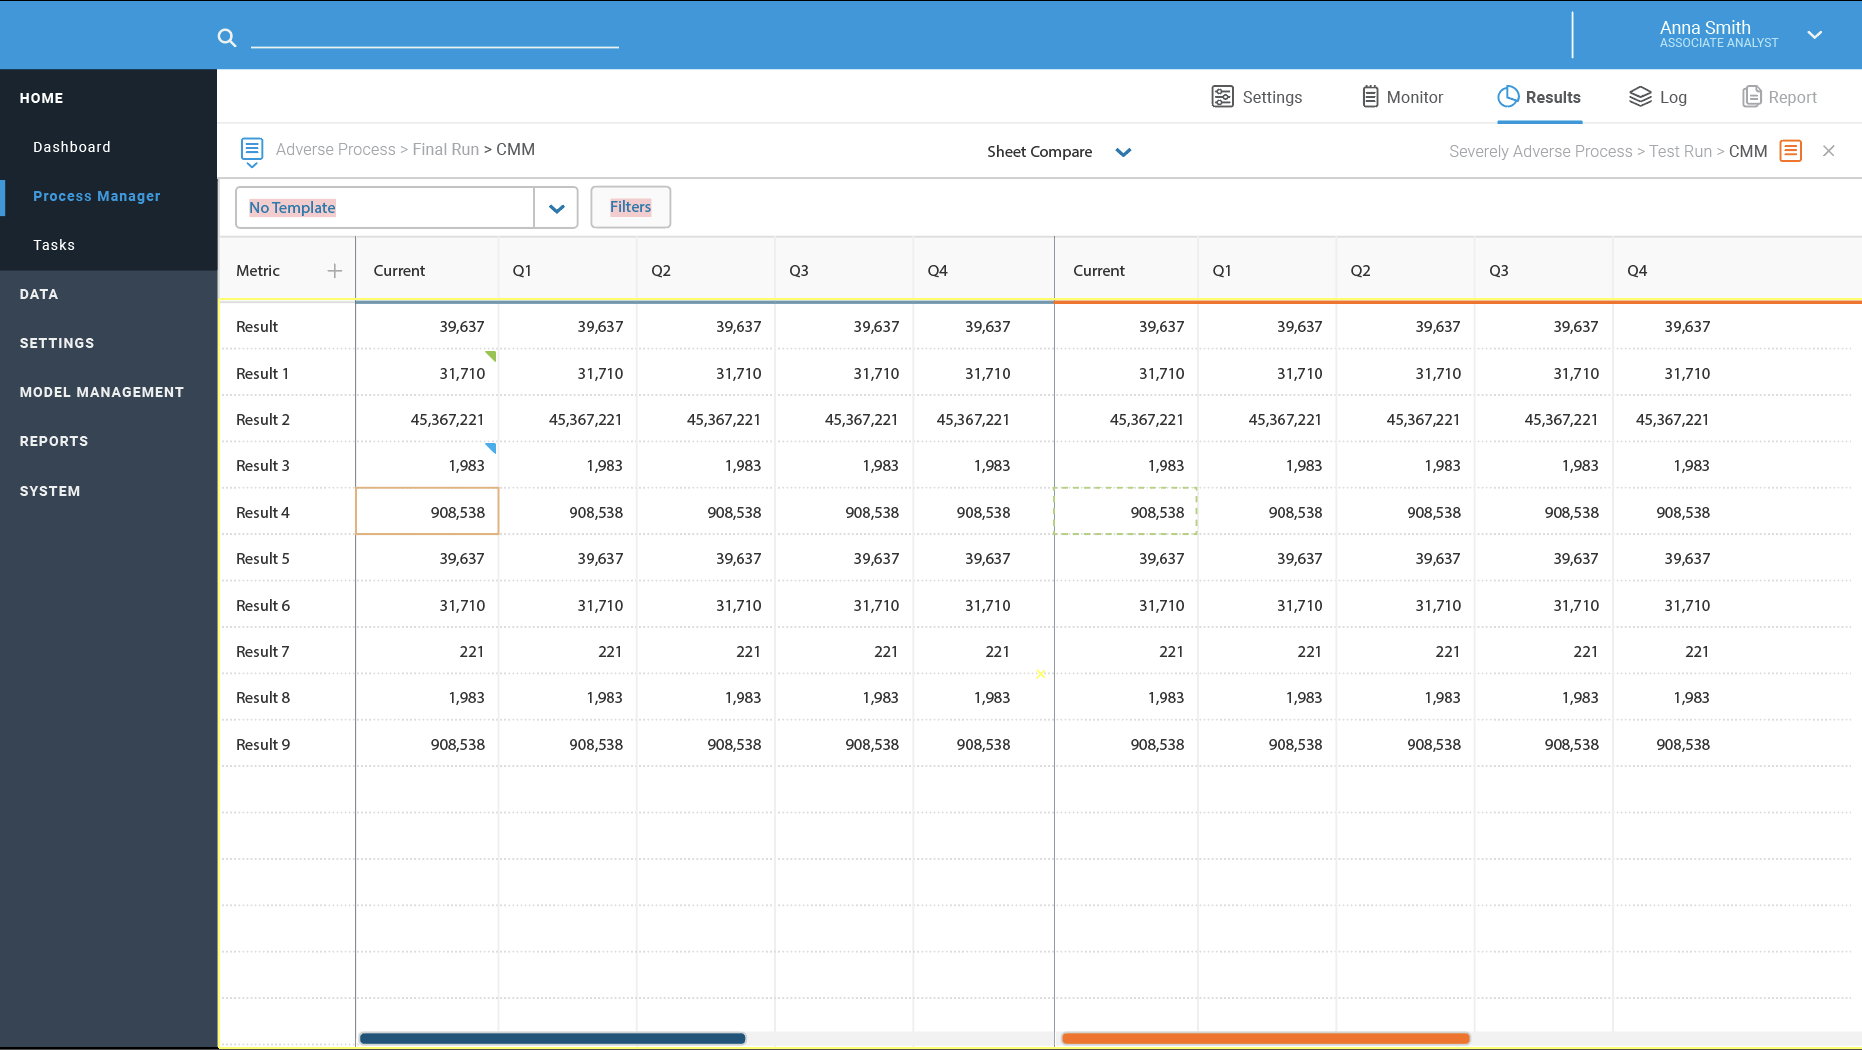The width and height of the screenshot is (1862, 1050).
Task: Go to Dashboard in the sidebar
Action: (72, 147)
